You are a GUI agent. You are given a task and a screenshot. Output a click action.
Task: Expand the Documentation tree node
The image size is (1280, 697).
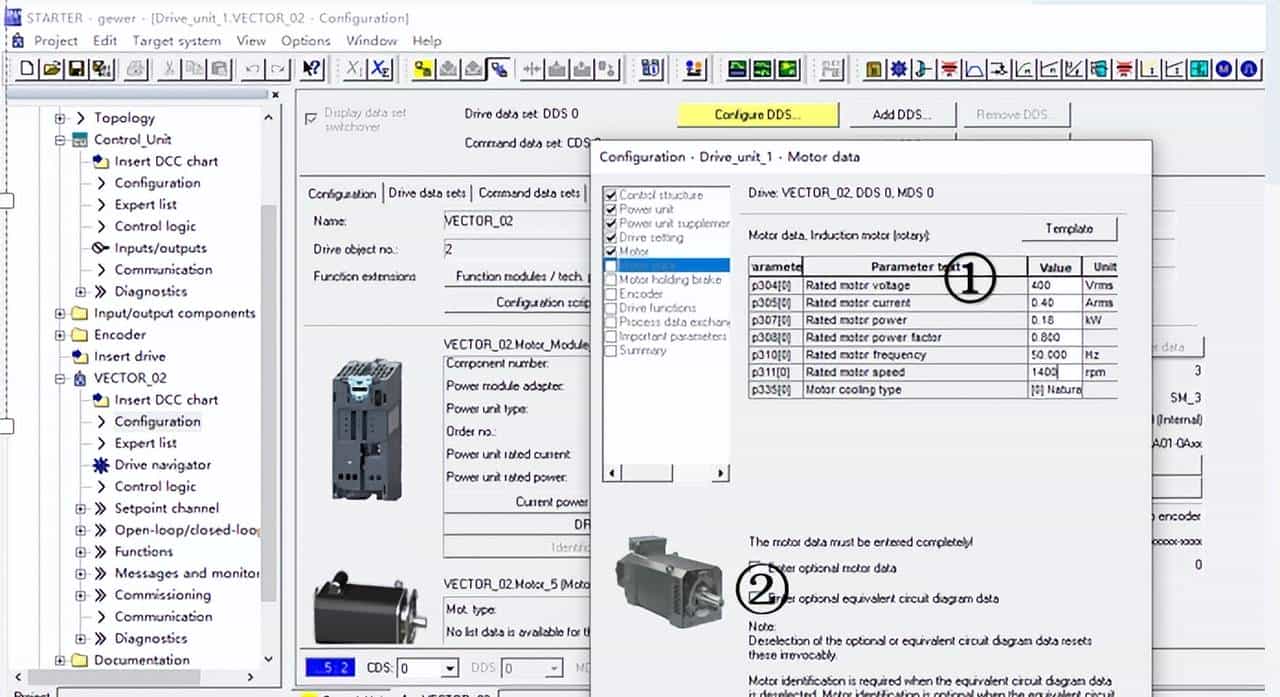pos(60,660)
